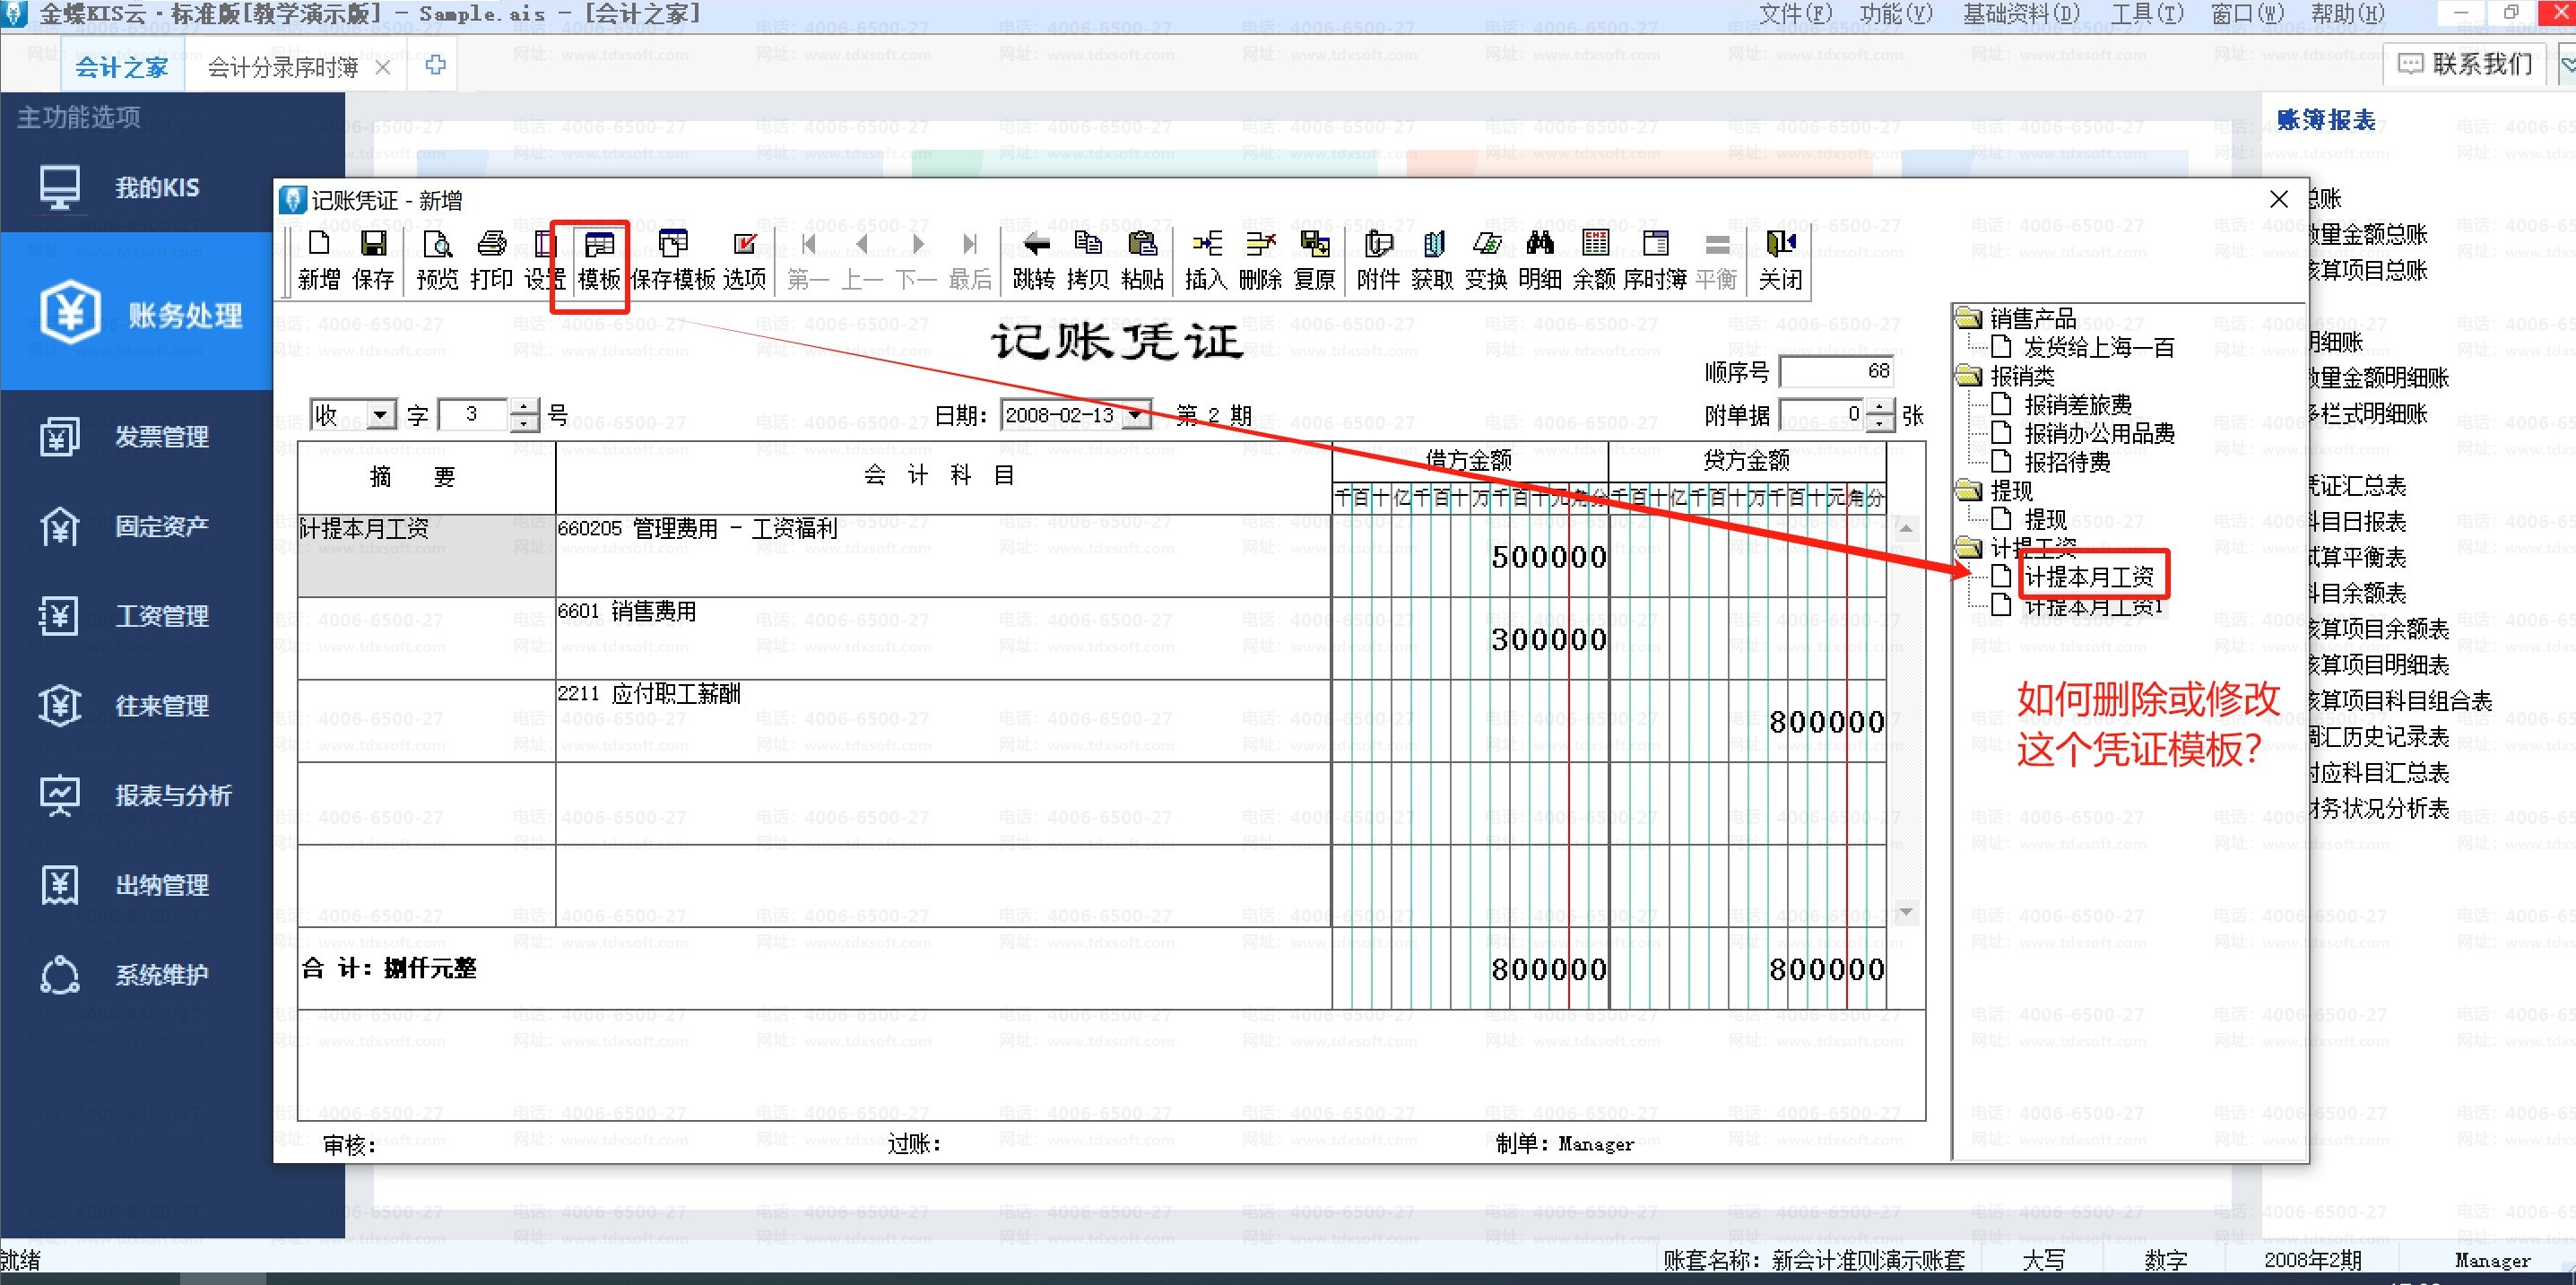Click the 粘贴 (Paste) icon
This screenshot has width=2576, height=1285.
pyautogui.click(x=1142, y=260)
